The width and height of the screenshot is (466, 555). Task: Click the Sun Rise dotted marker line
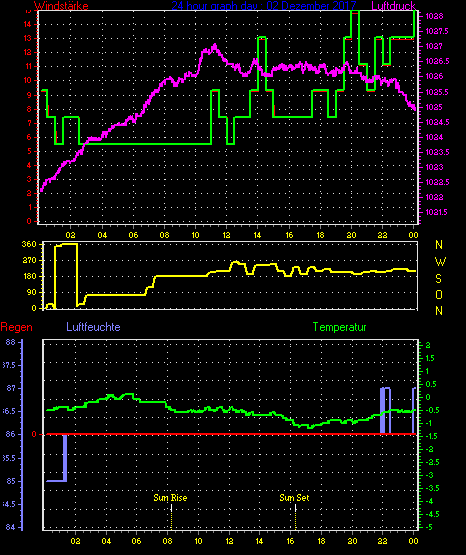coord(172,517)
